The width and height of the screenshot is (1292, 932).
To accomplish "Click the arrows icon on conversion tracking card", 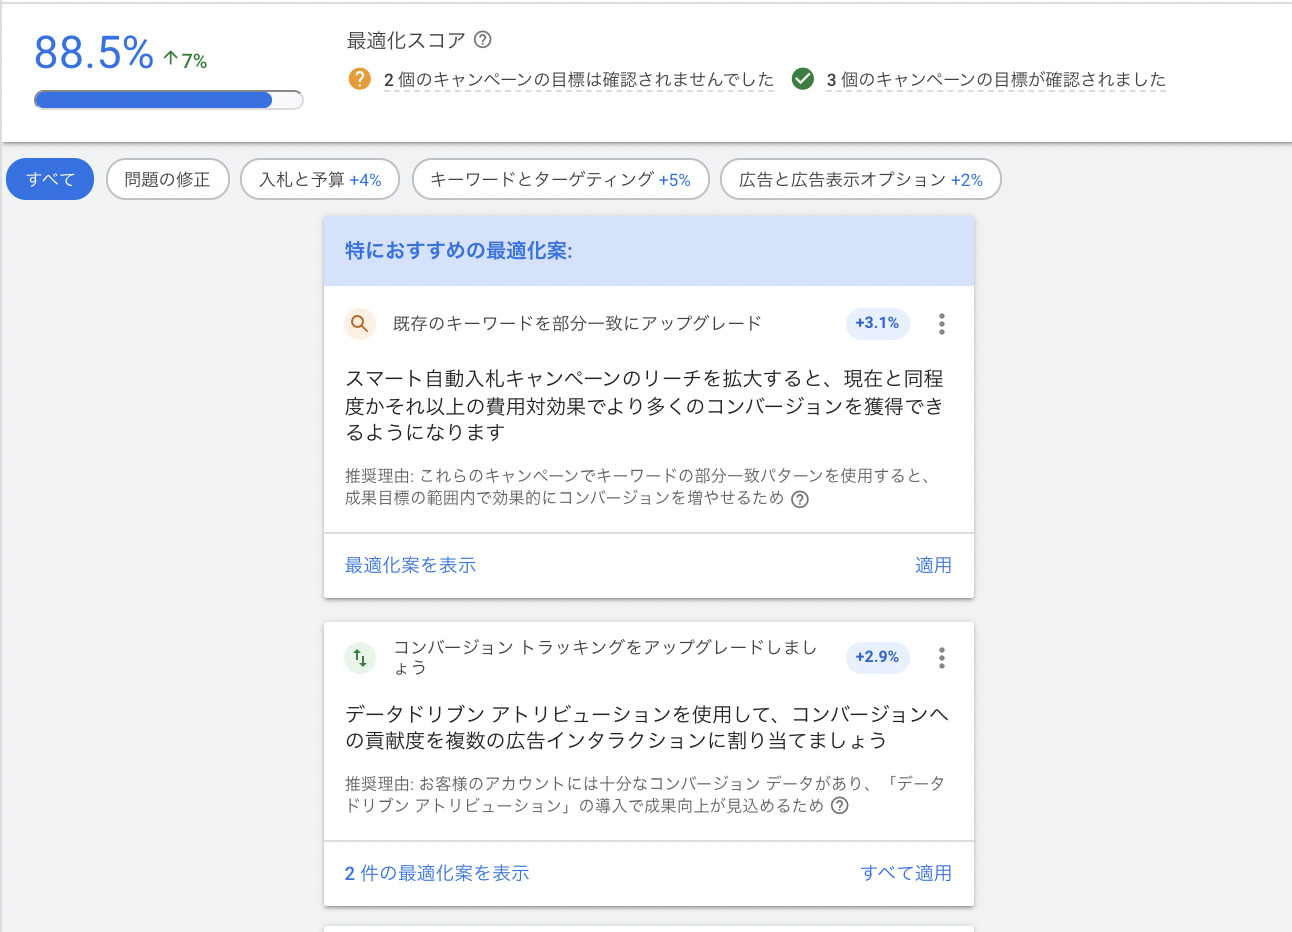I will coord(360,657).
